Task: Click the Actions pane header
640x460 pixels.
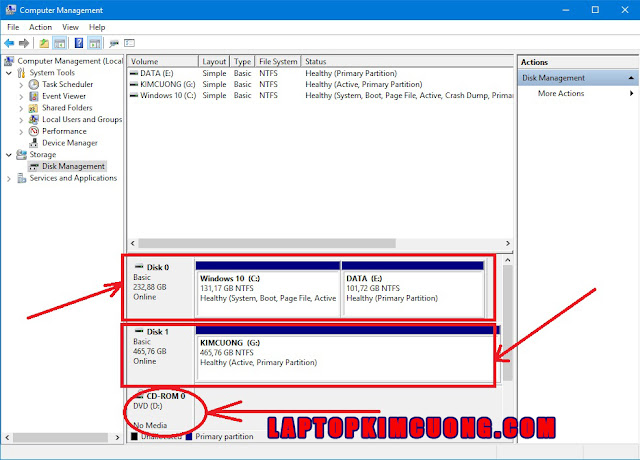Action: (x=578, y=62)
